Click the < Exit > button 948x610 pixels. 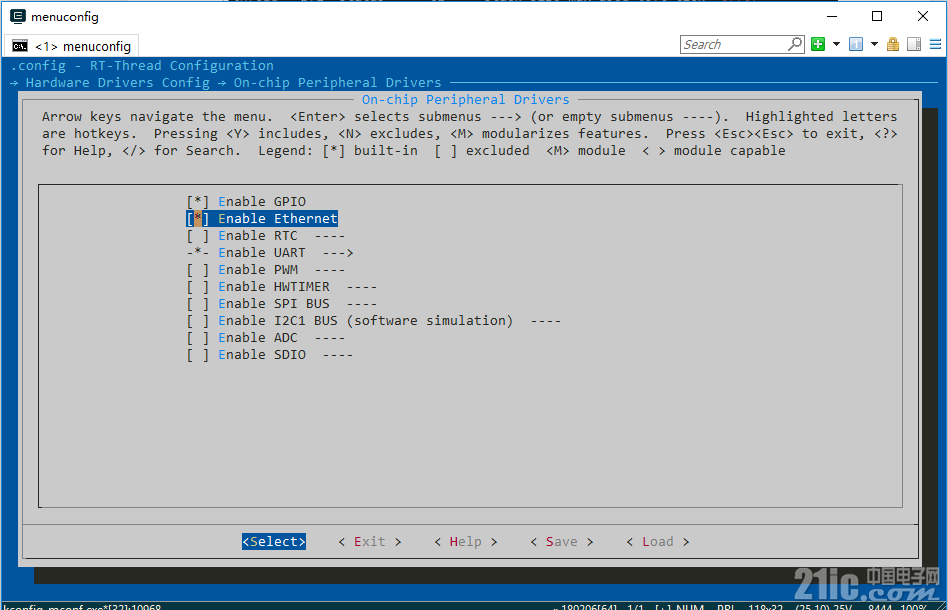click(x=369, y=542)
